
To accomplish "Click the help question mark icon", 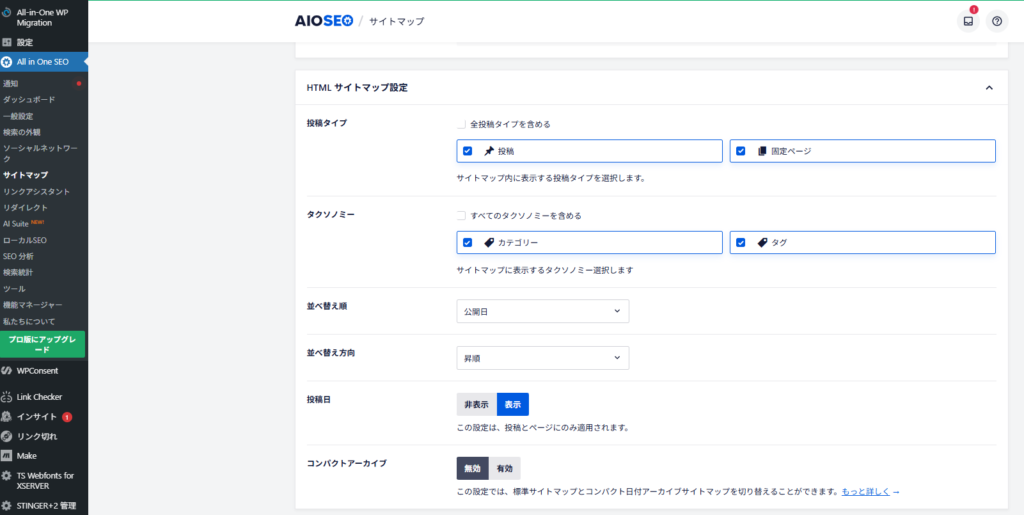I will (x=996, y=21).
